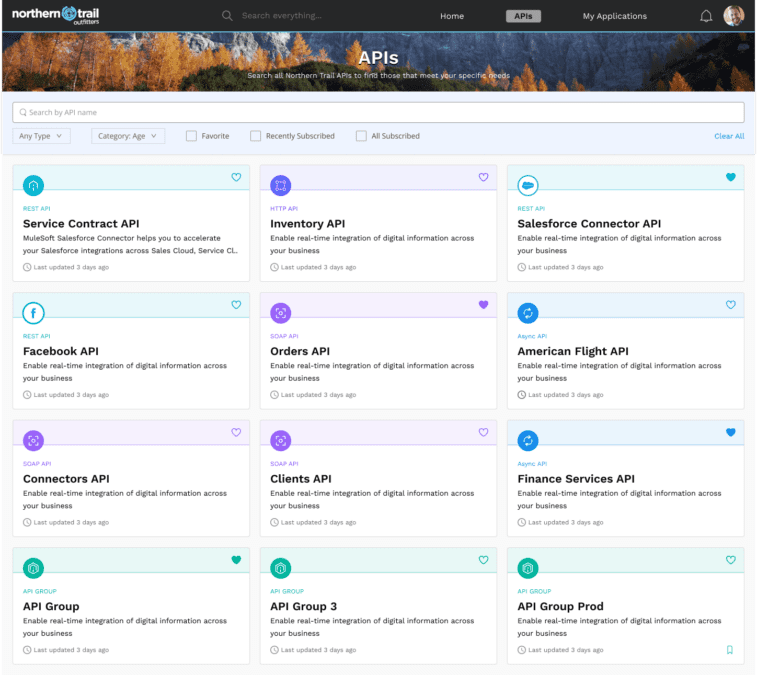
Task: Click the API GROUP label on API Group 3
Action: (x=287, y=591)
